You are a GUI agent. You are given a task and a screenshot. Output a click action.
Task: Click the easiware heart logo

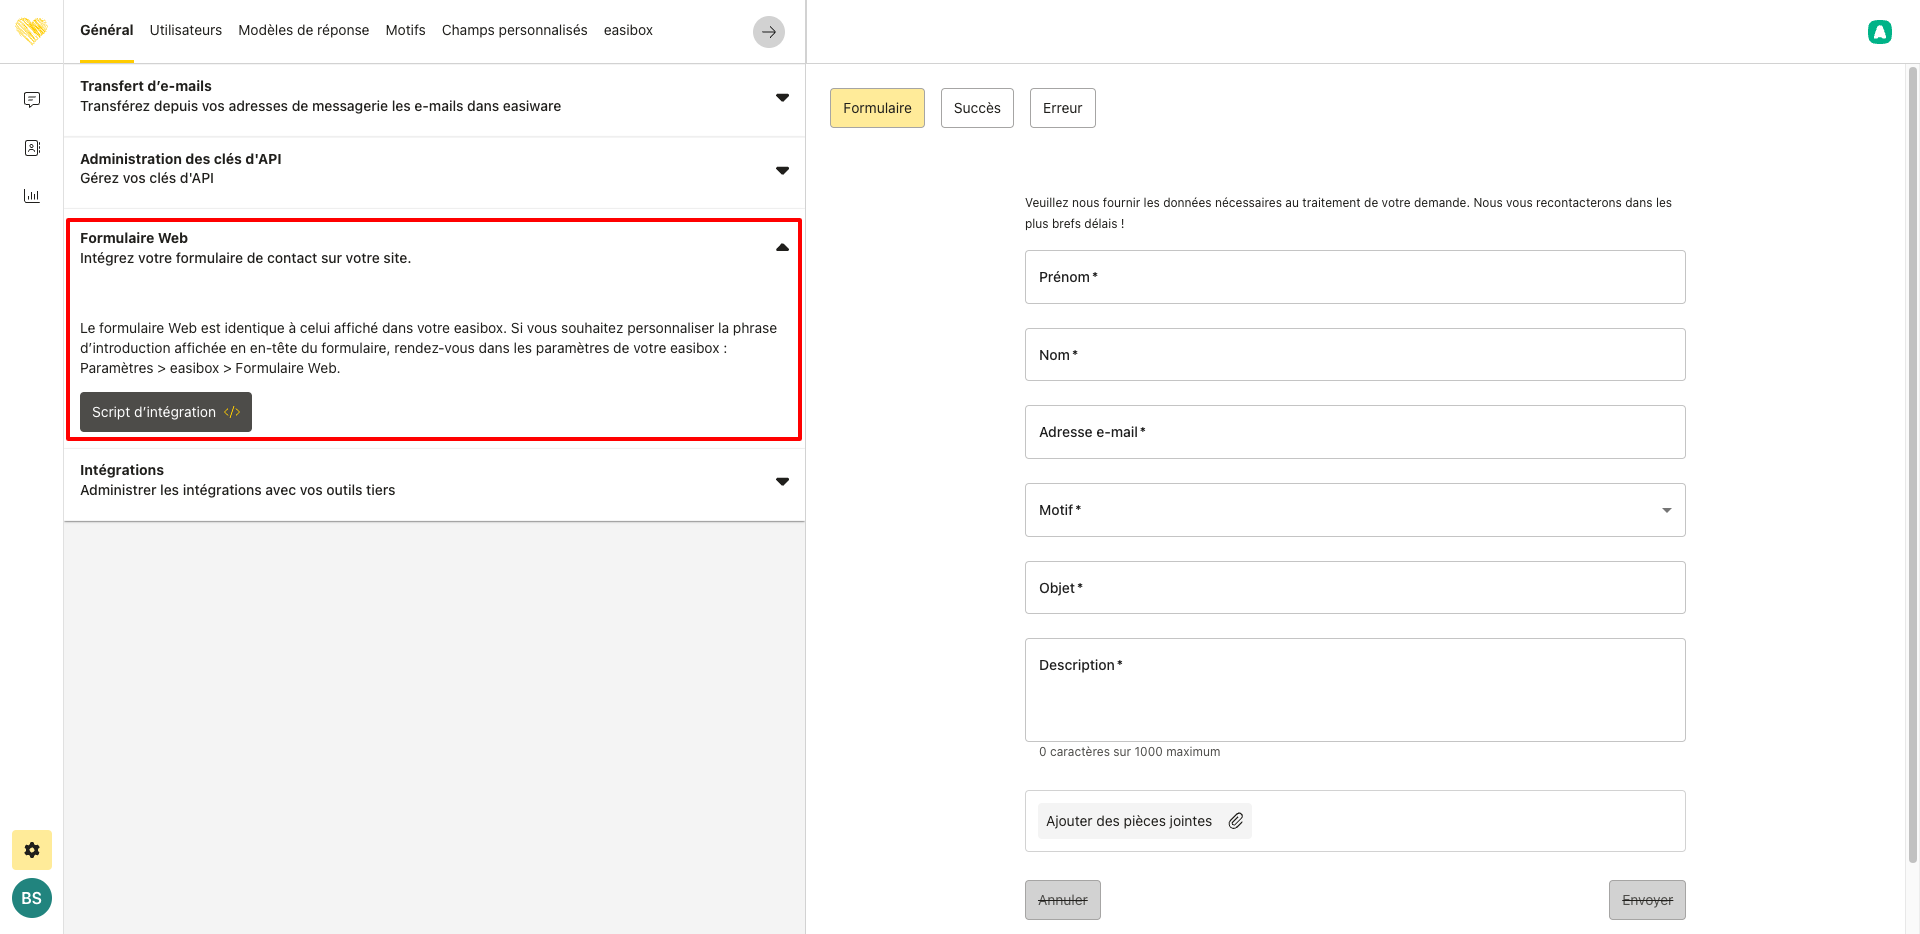coord(31,30)
